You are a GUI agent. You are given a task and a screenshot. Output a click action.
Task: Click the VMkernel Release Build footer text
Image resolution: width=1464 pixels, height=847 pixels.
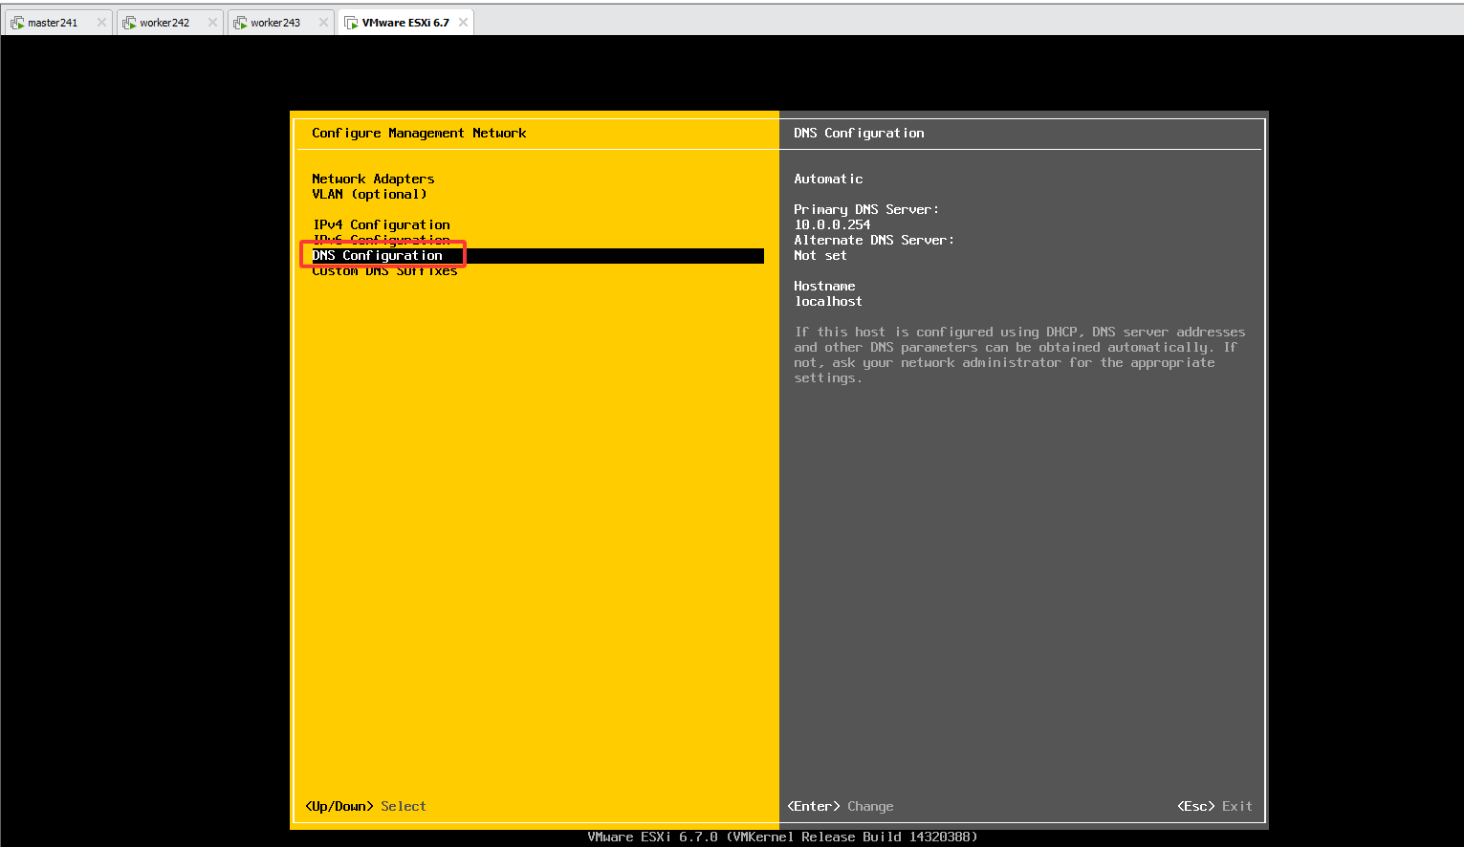[782, 837]
